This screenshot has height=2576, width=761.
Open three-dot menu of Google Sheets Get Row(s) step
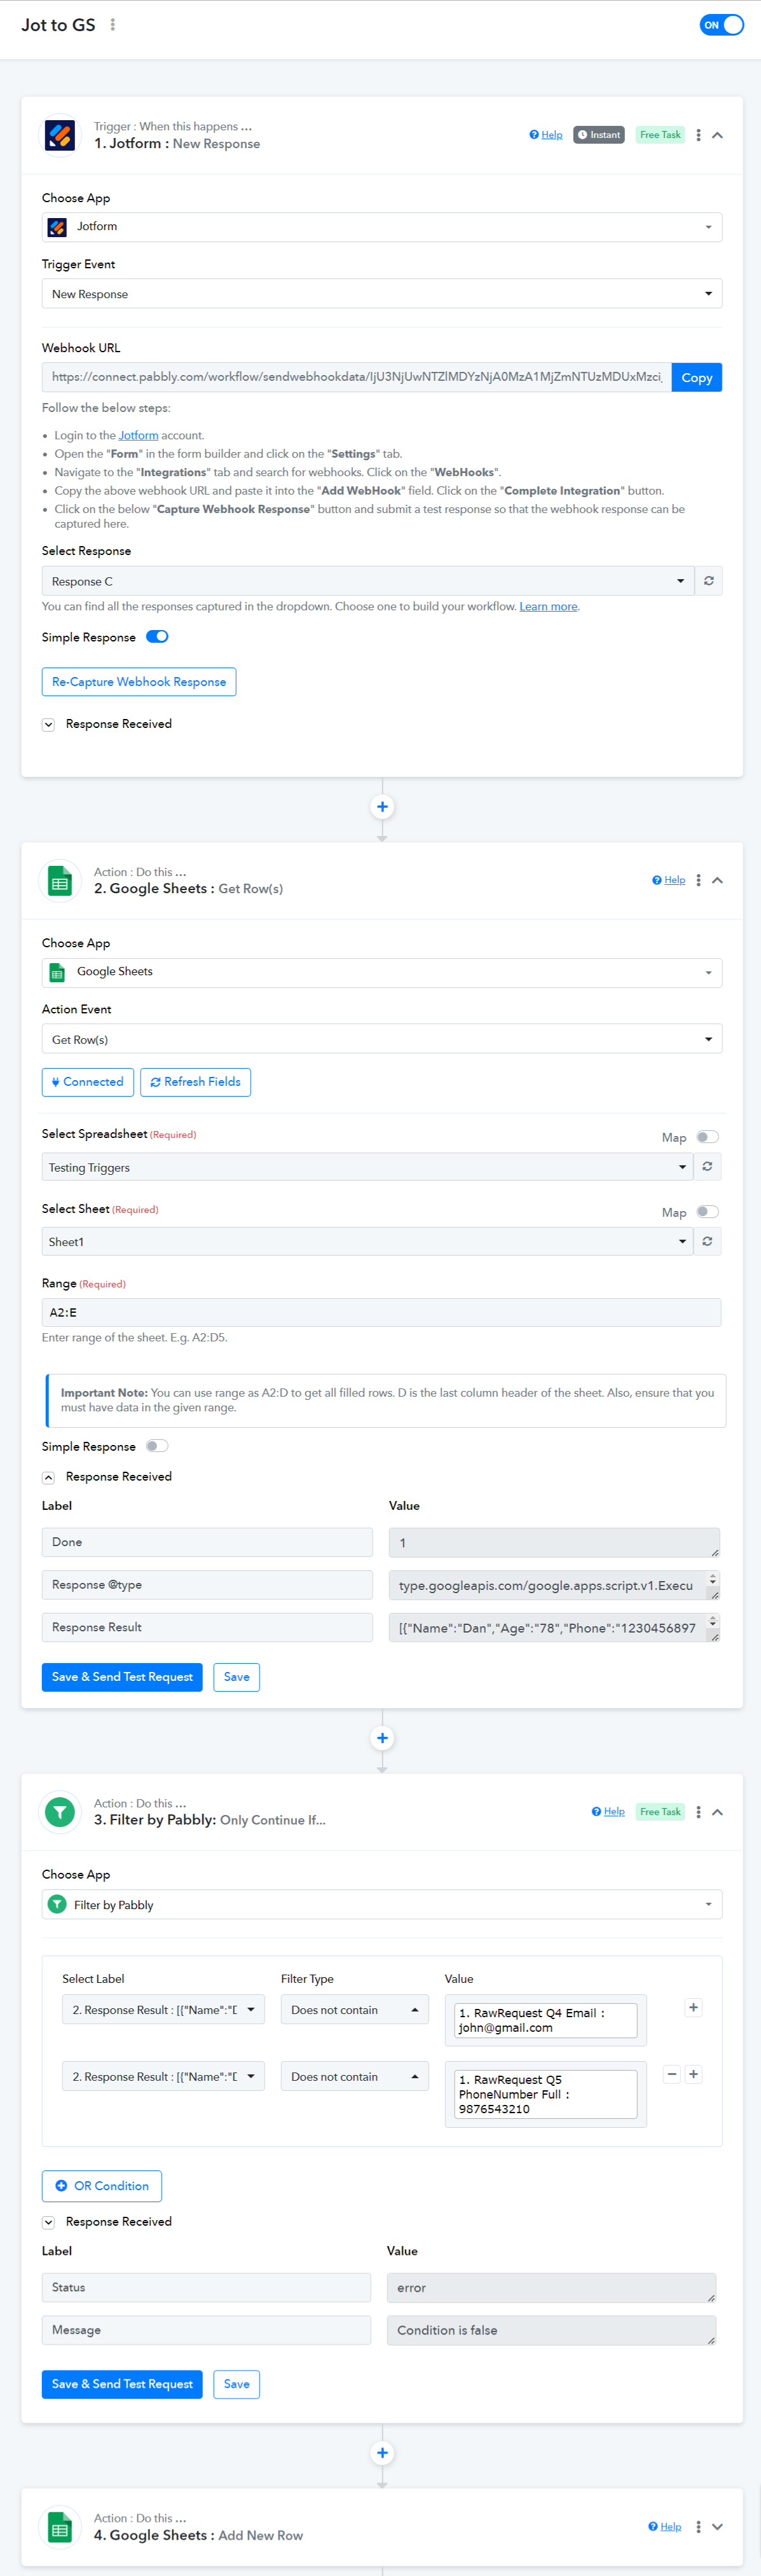pos(698,880)
